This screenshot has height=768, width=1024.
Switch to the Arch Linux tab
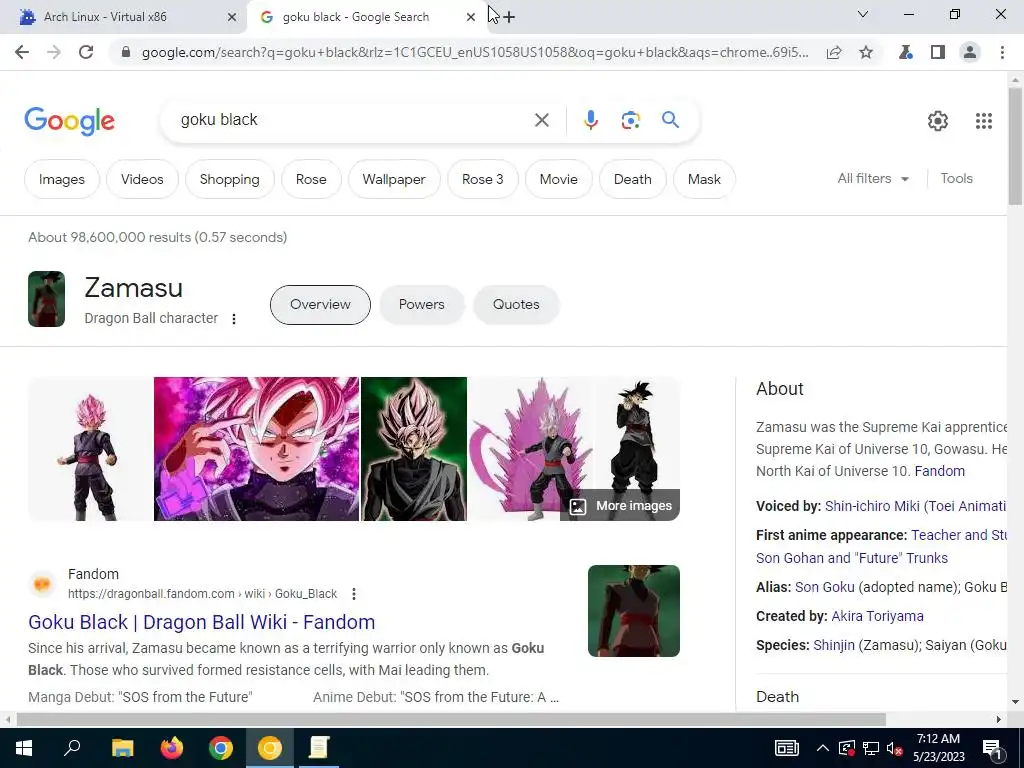click(x=123, y=17)
